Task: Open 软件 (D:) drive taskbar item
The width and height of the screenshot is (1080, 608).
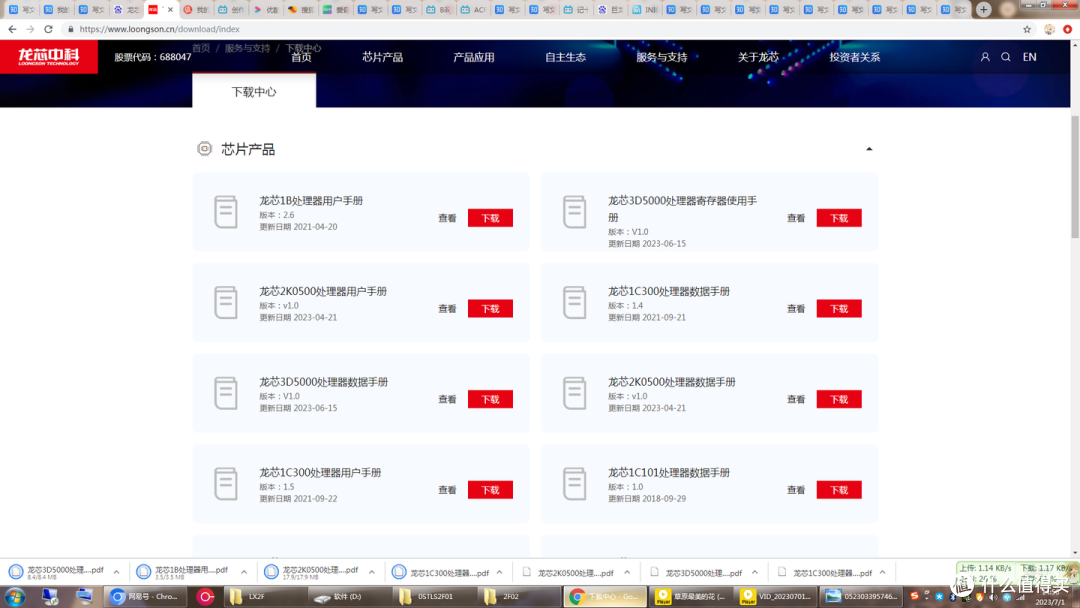Action: (348, 596)
